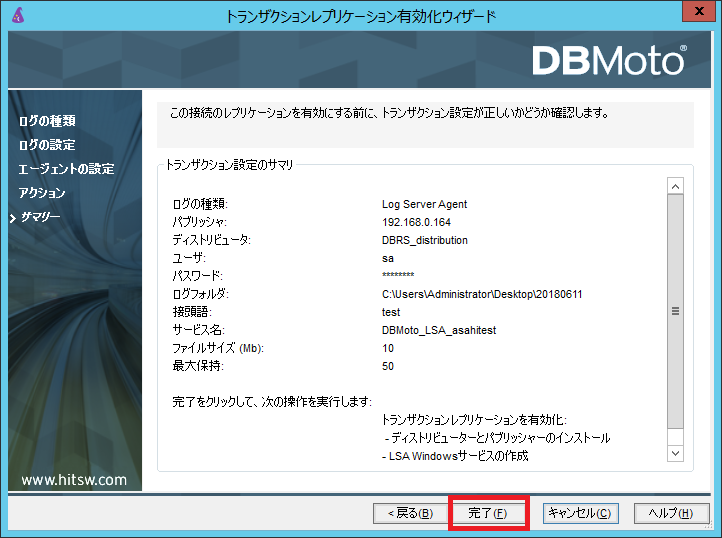722x538 pixels.
Task: Click the user value sa
Action: tap(388, 258)
